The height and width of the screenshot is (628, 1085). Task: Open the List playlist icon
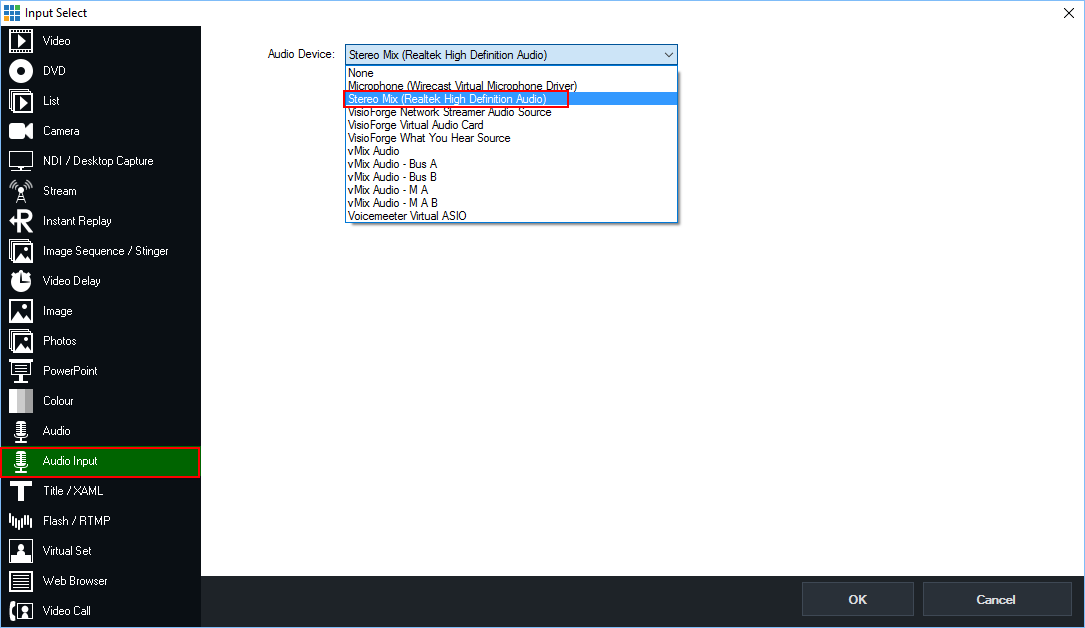pyautogui.click(x=21, y=101)
